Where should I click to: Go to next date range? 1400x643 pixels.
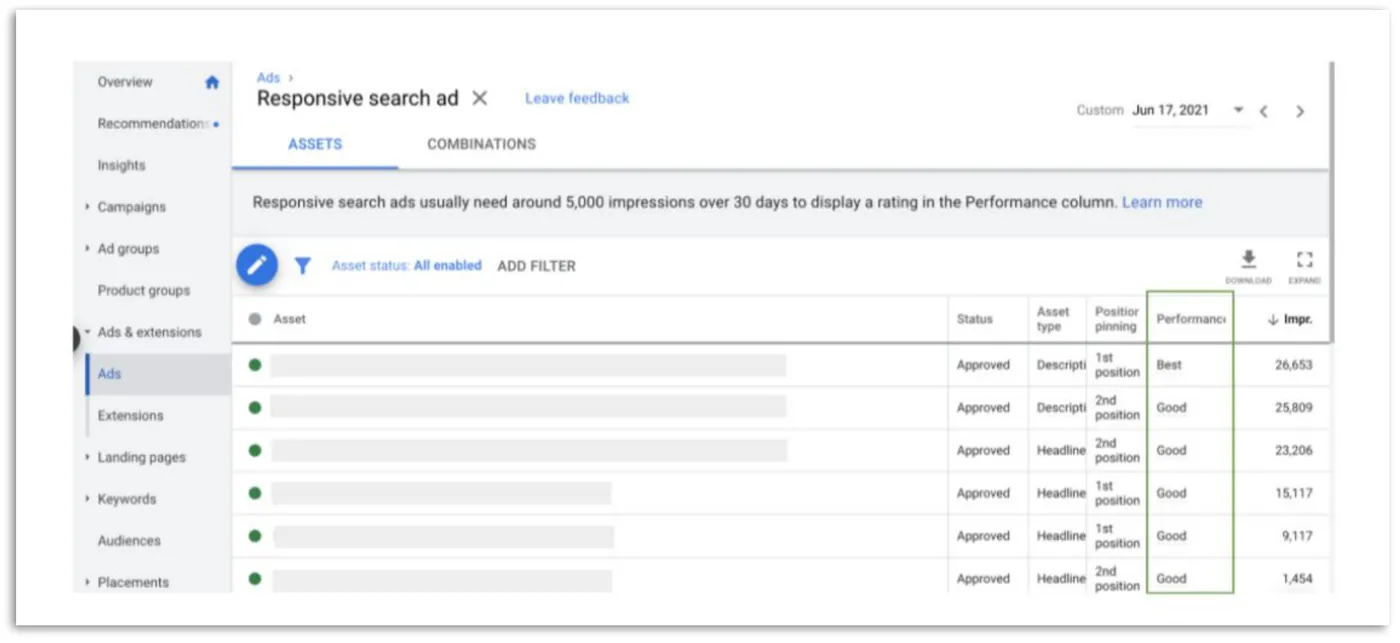[1300, 111]
